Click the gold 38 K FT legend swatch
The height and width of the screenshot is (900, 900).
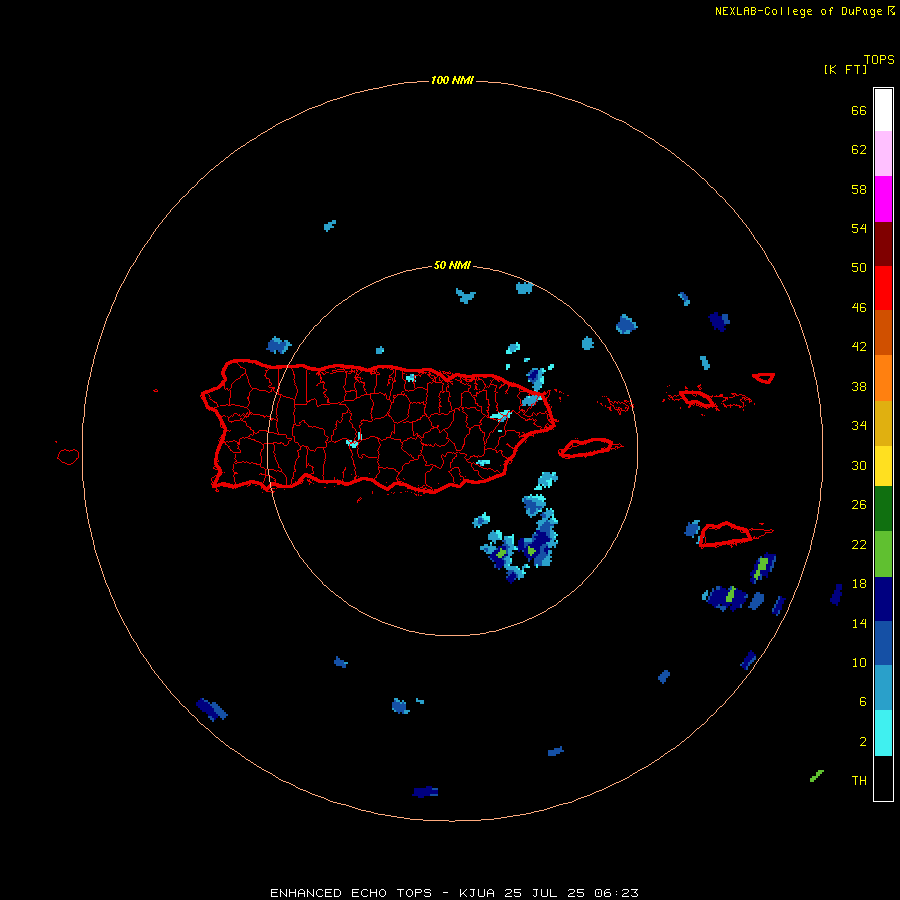coord(883,423)
